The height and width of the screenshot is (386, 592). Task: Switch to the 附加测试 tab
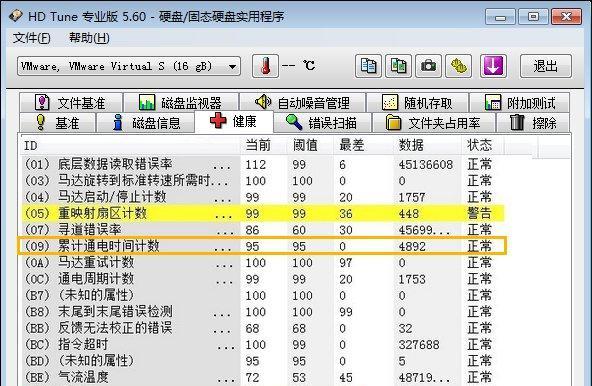pos(520,102)
